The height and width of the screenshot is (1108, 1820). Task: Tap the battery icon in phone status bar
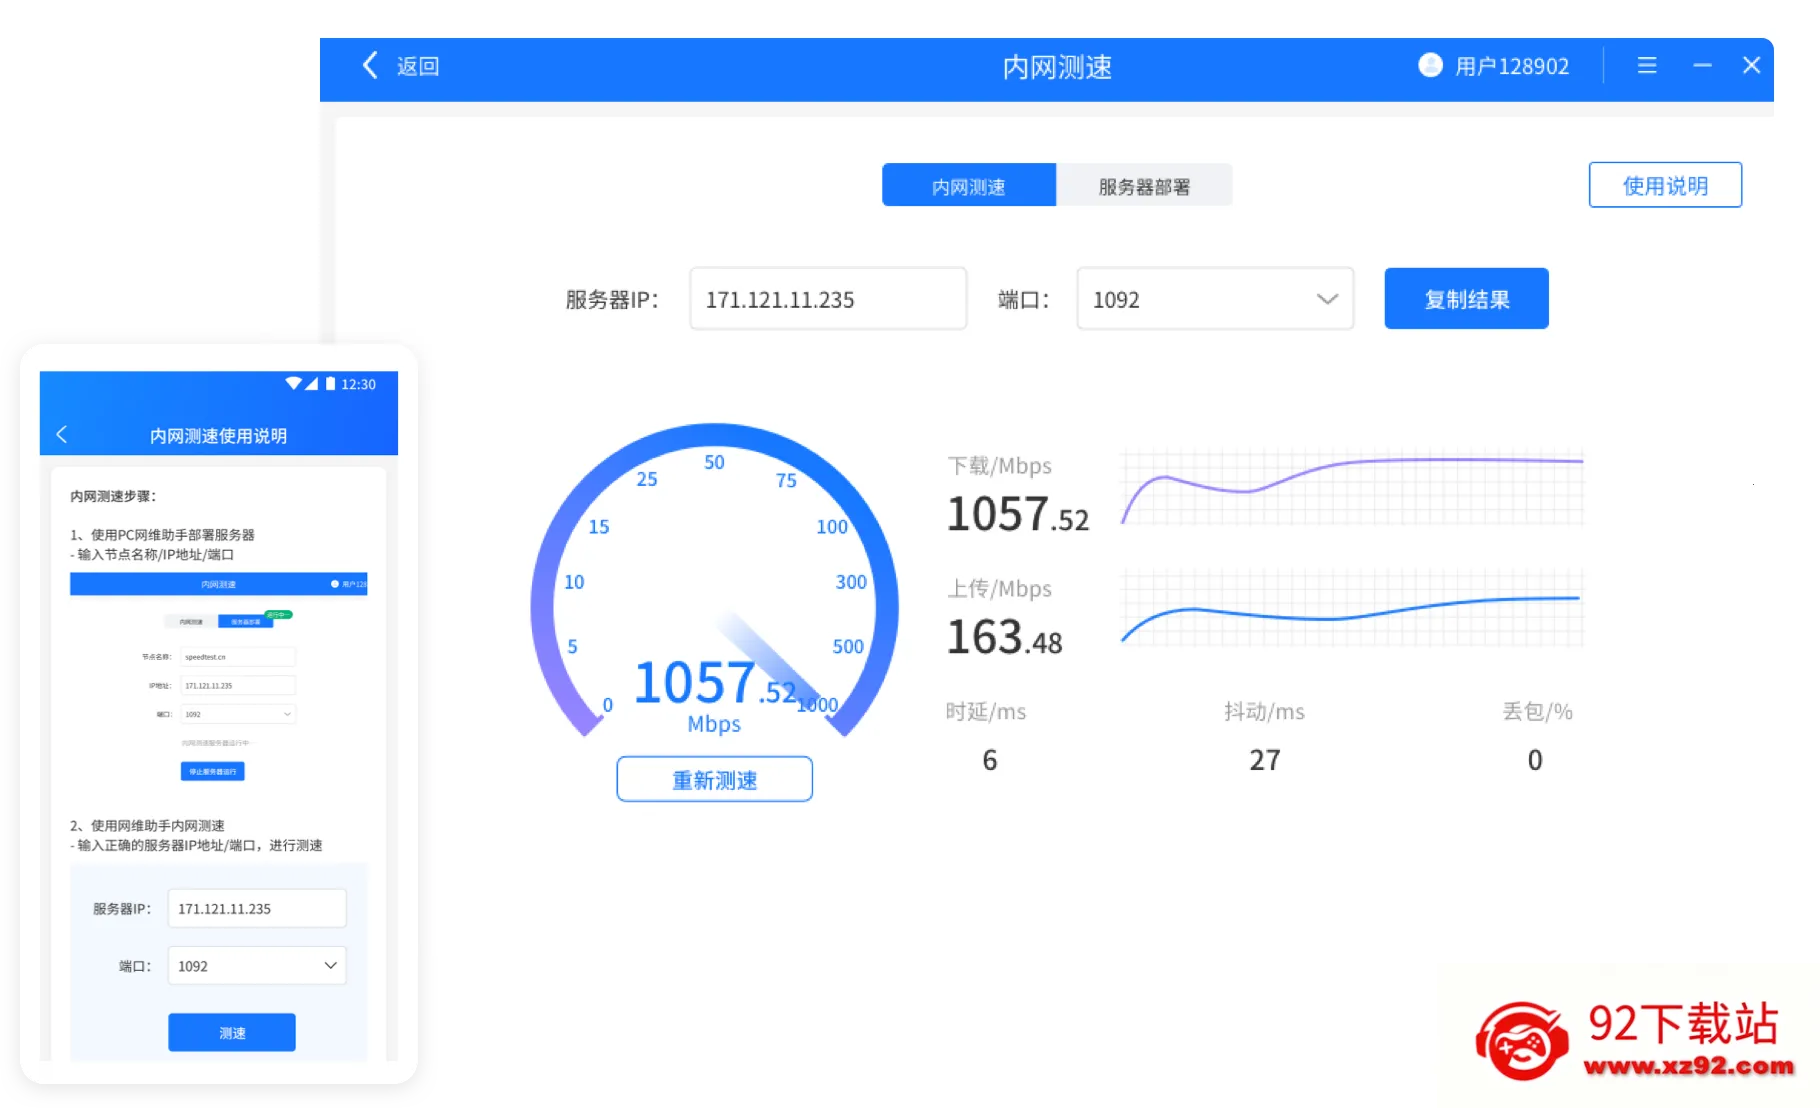pos(330,383)
